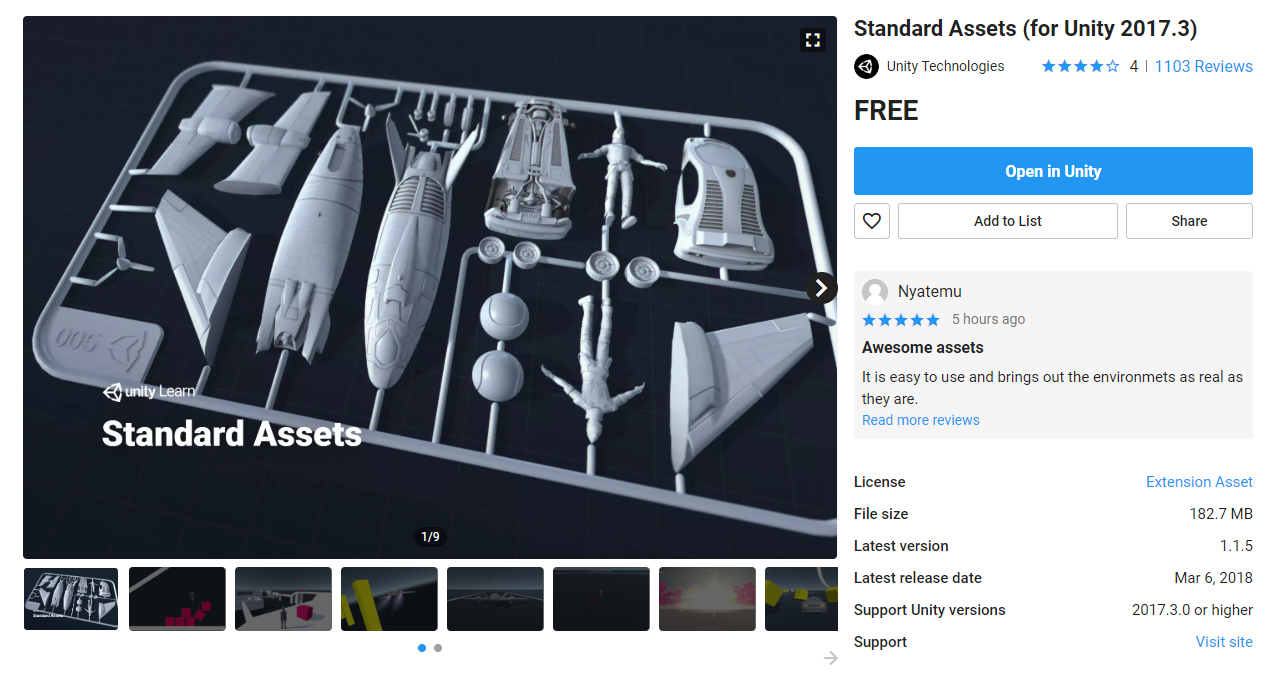This screenshot has height=690, width=1283.
Task: Click the Unity Technologies publisher logo
Action: coord(866,66)
